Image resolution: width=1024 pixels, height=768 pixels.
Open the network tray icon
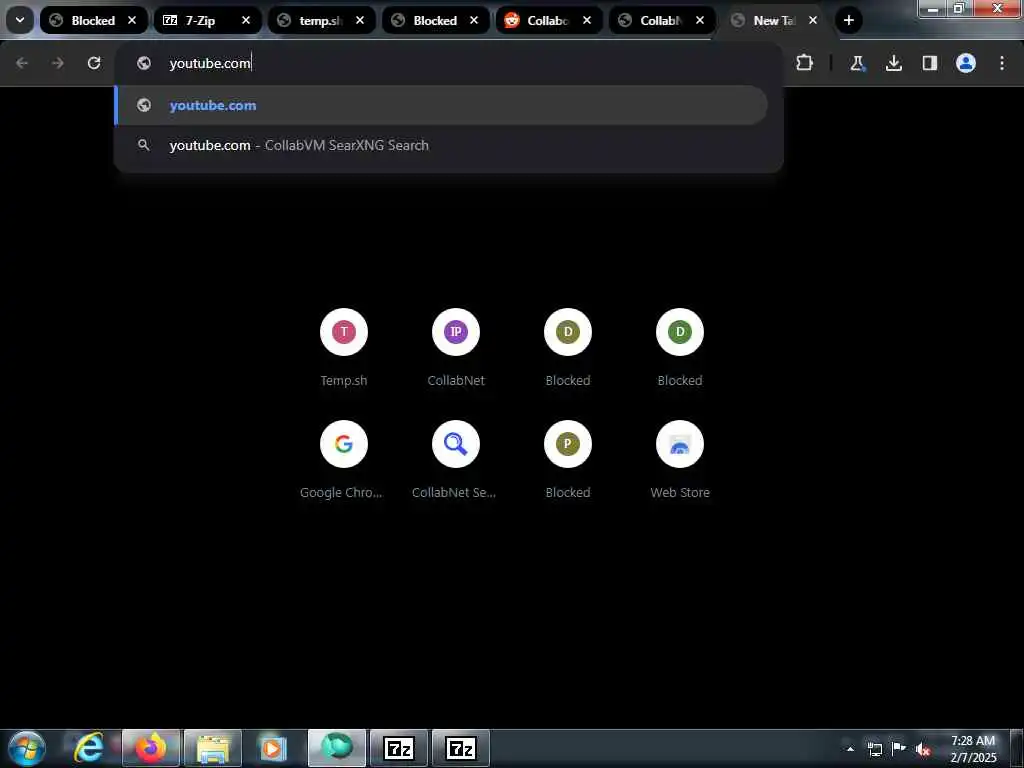(874, 750)
